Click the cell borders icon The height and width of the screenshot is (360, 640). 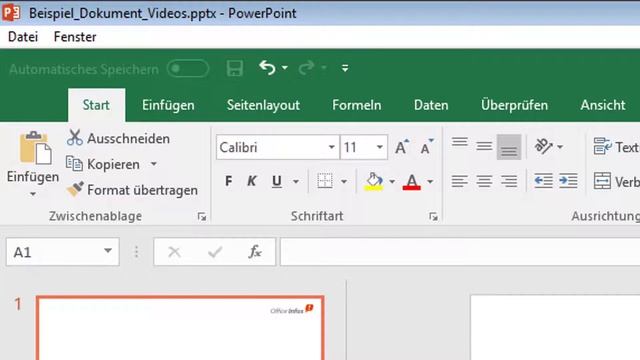[x=325, y=181]
